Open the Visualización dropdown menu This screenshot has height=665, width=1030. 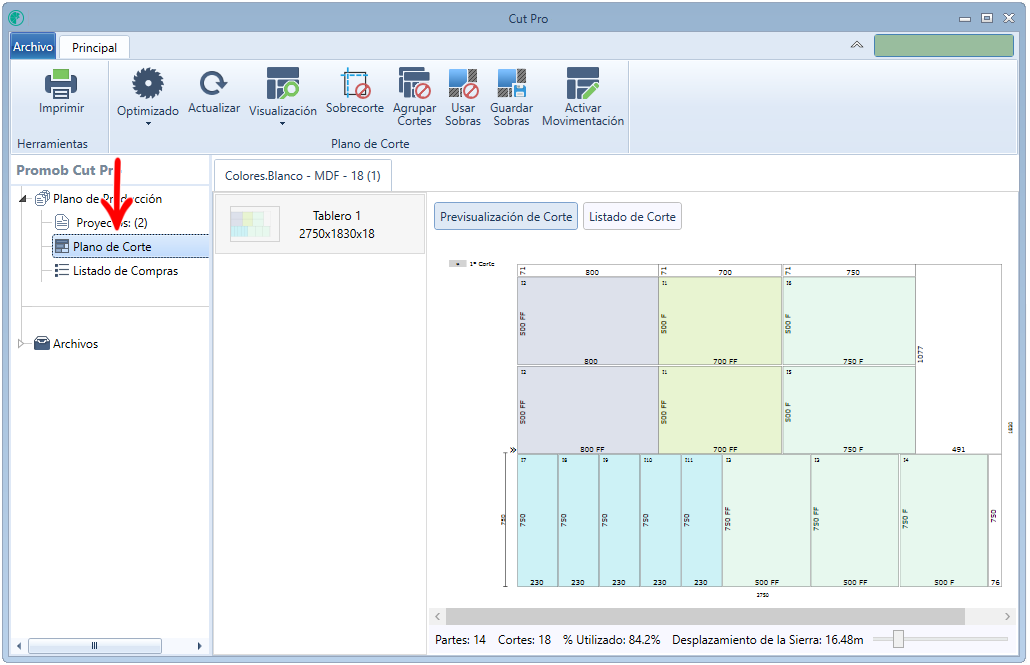point(282,124)
